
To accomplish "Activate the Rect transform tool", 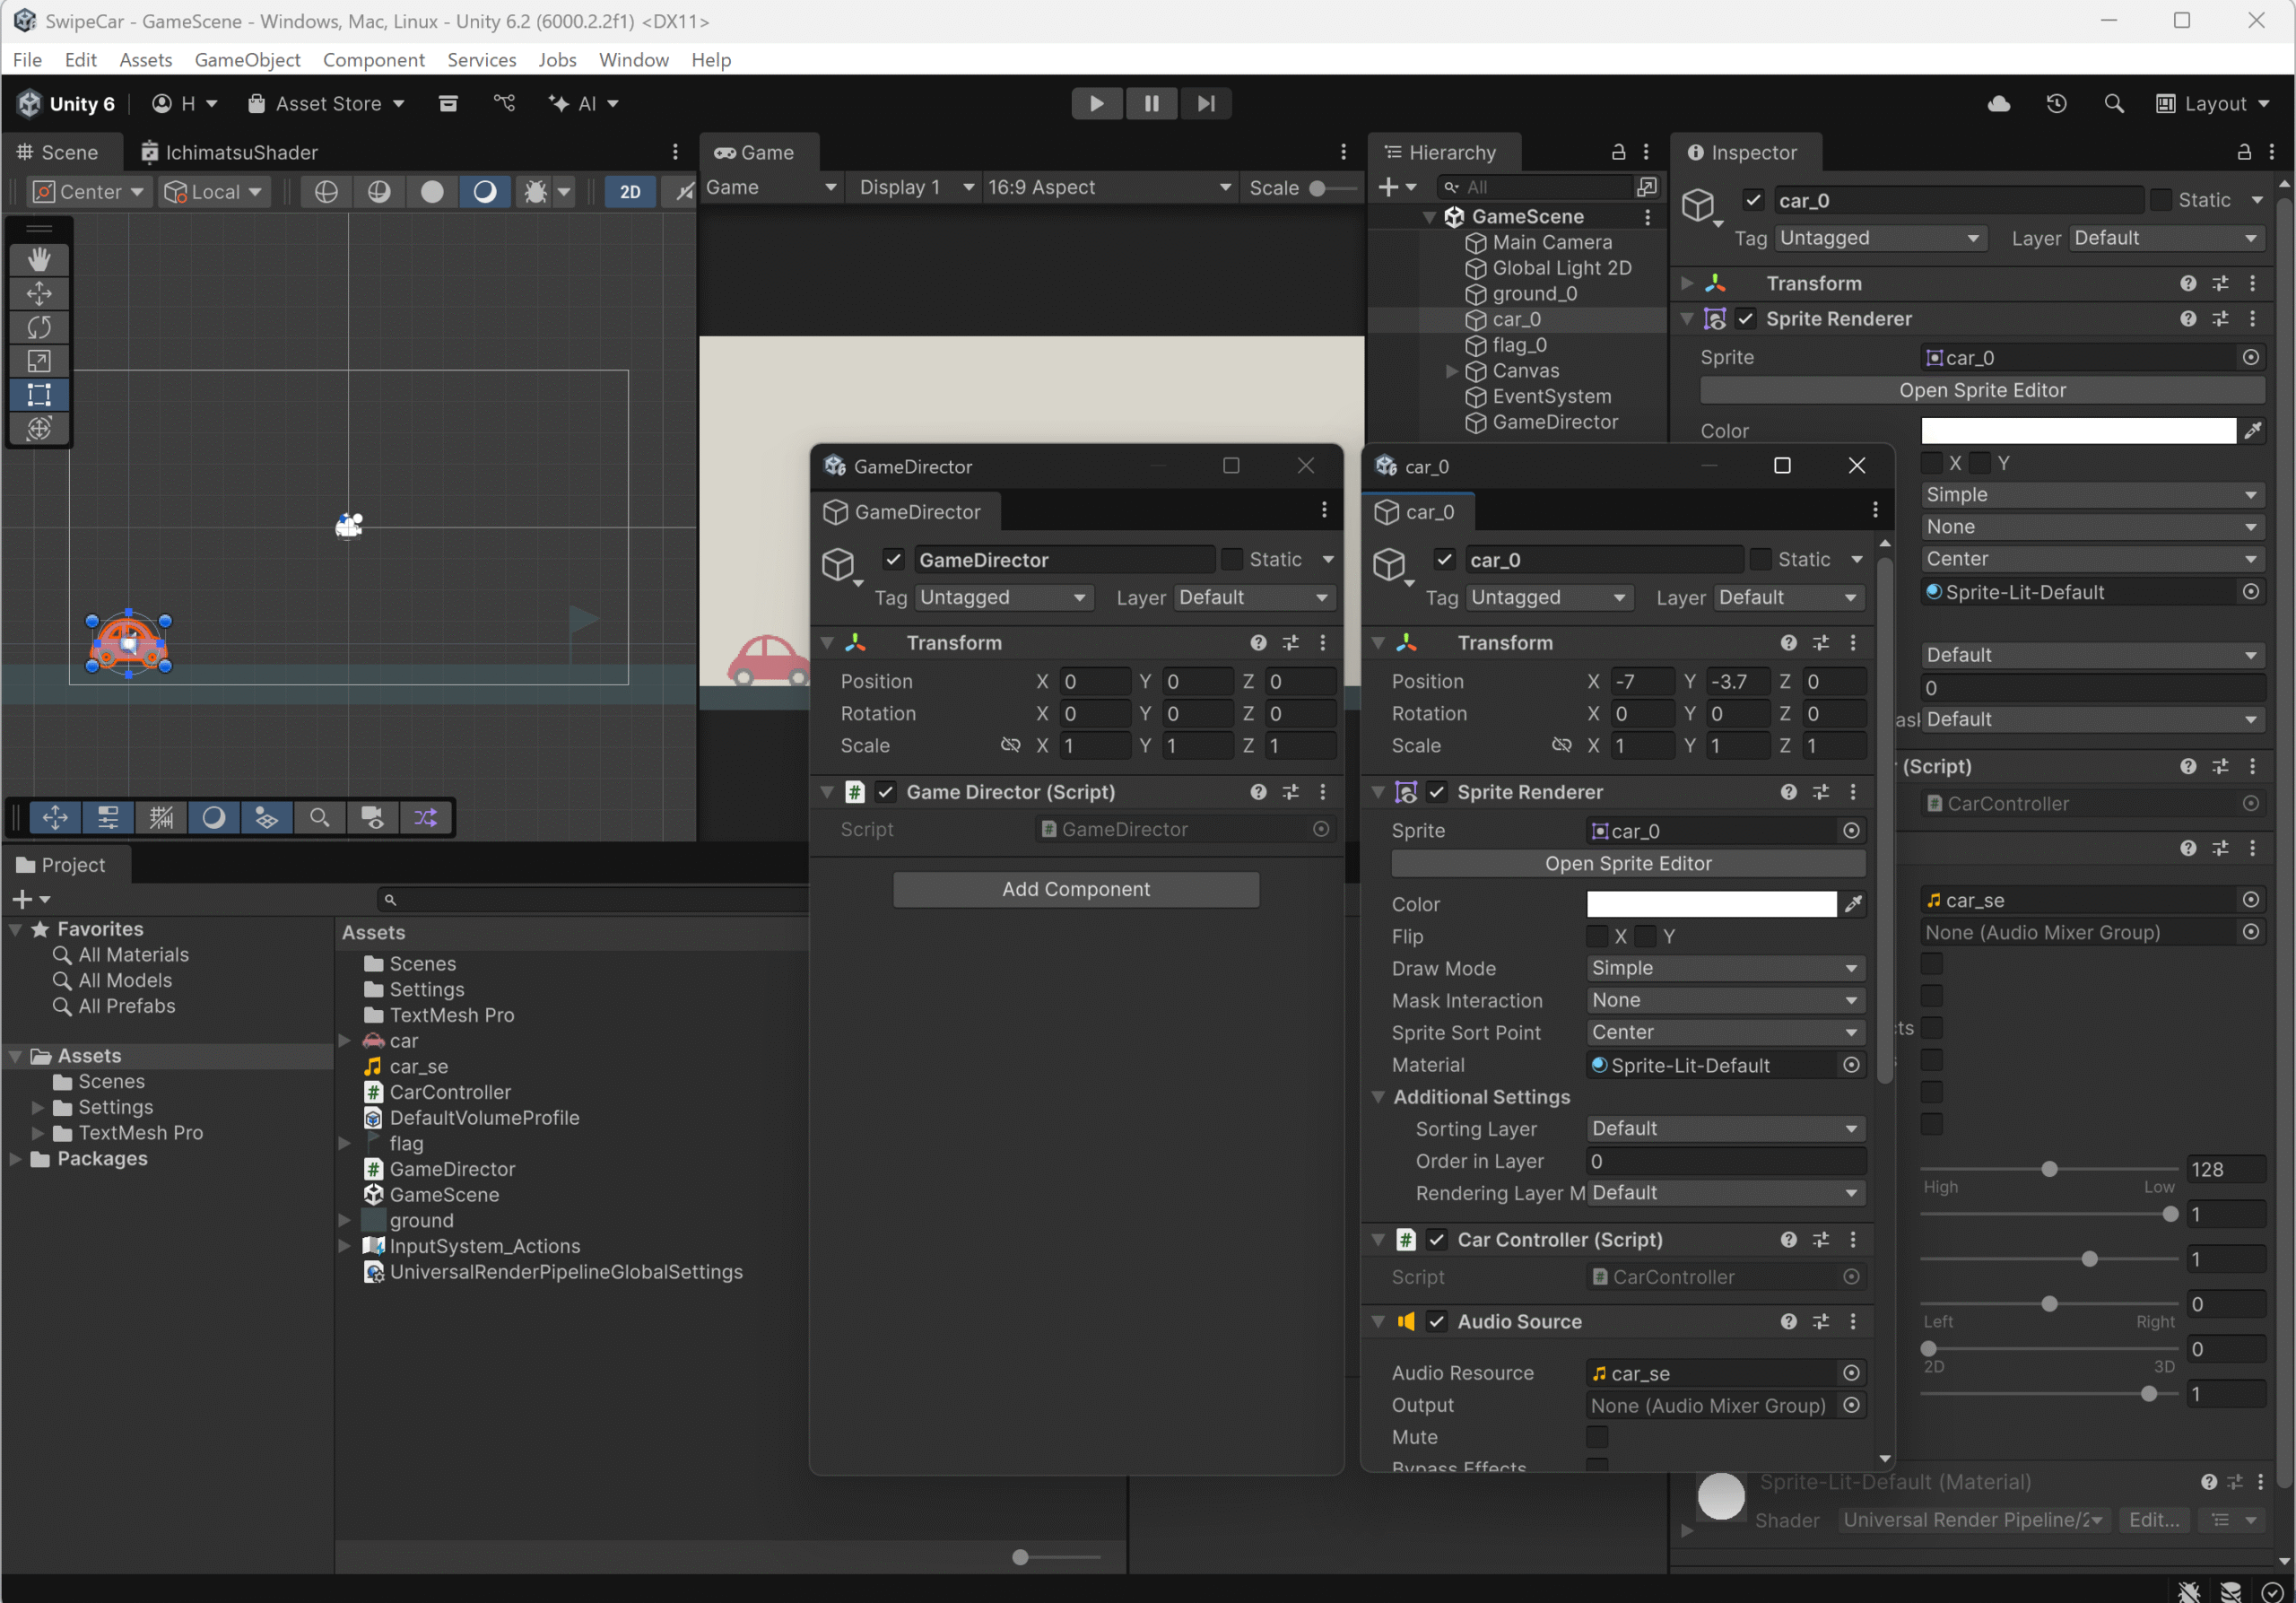I will (39, 394).
